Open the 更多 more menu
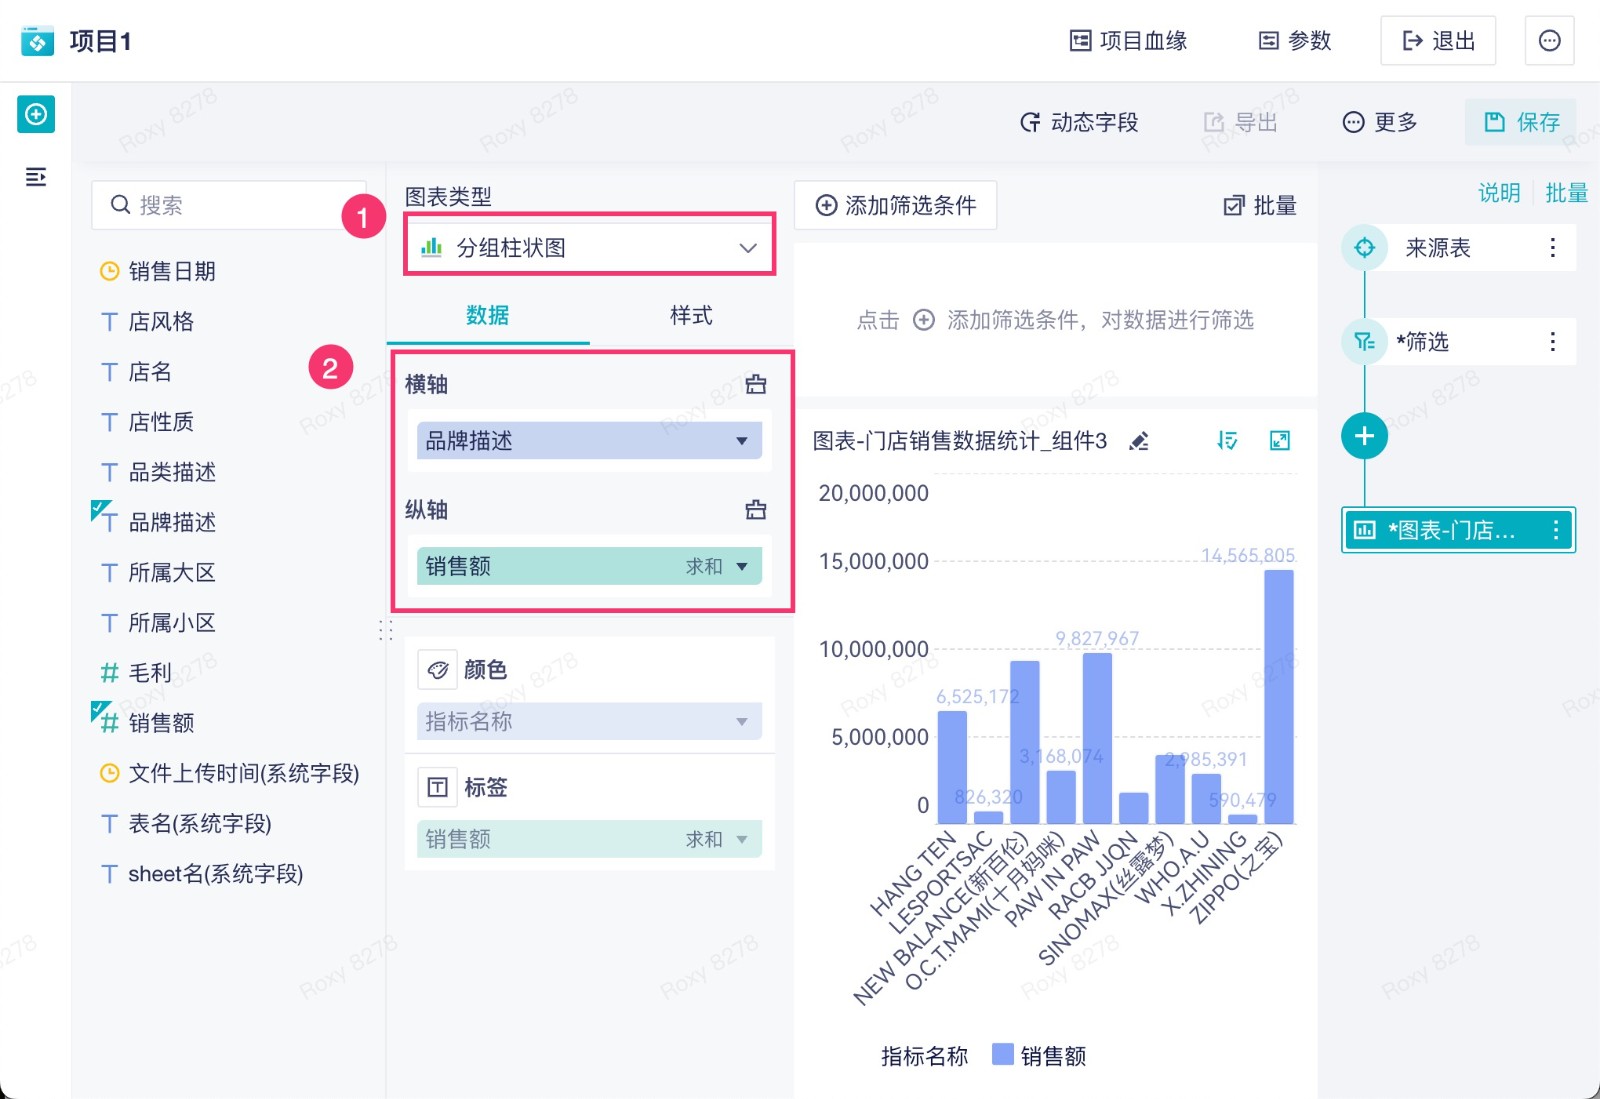The height and width of the screenshot is (1099, 1600). (x=1379, y=122)
